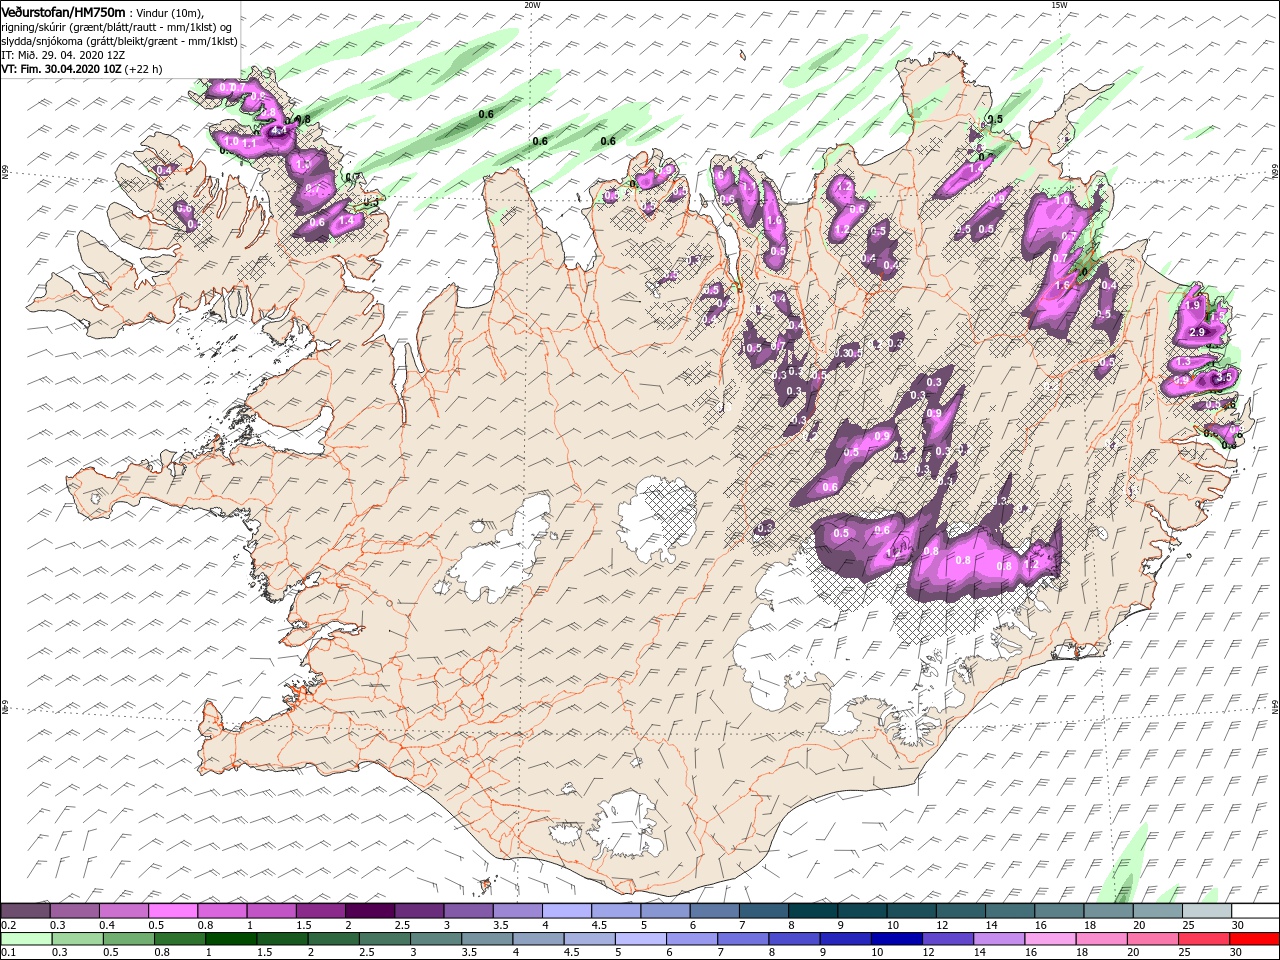This screenshot has height=960, width=1280.
Task: Pick the lightest green 0.1 rain scale swatch
Action: 26,939
